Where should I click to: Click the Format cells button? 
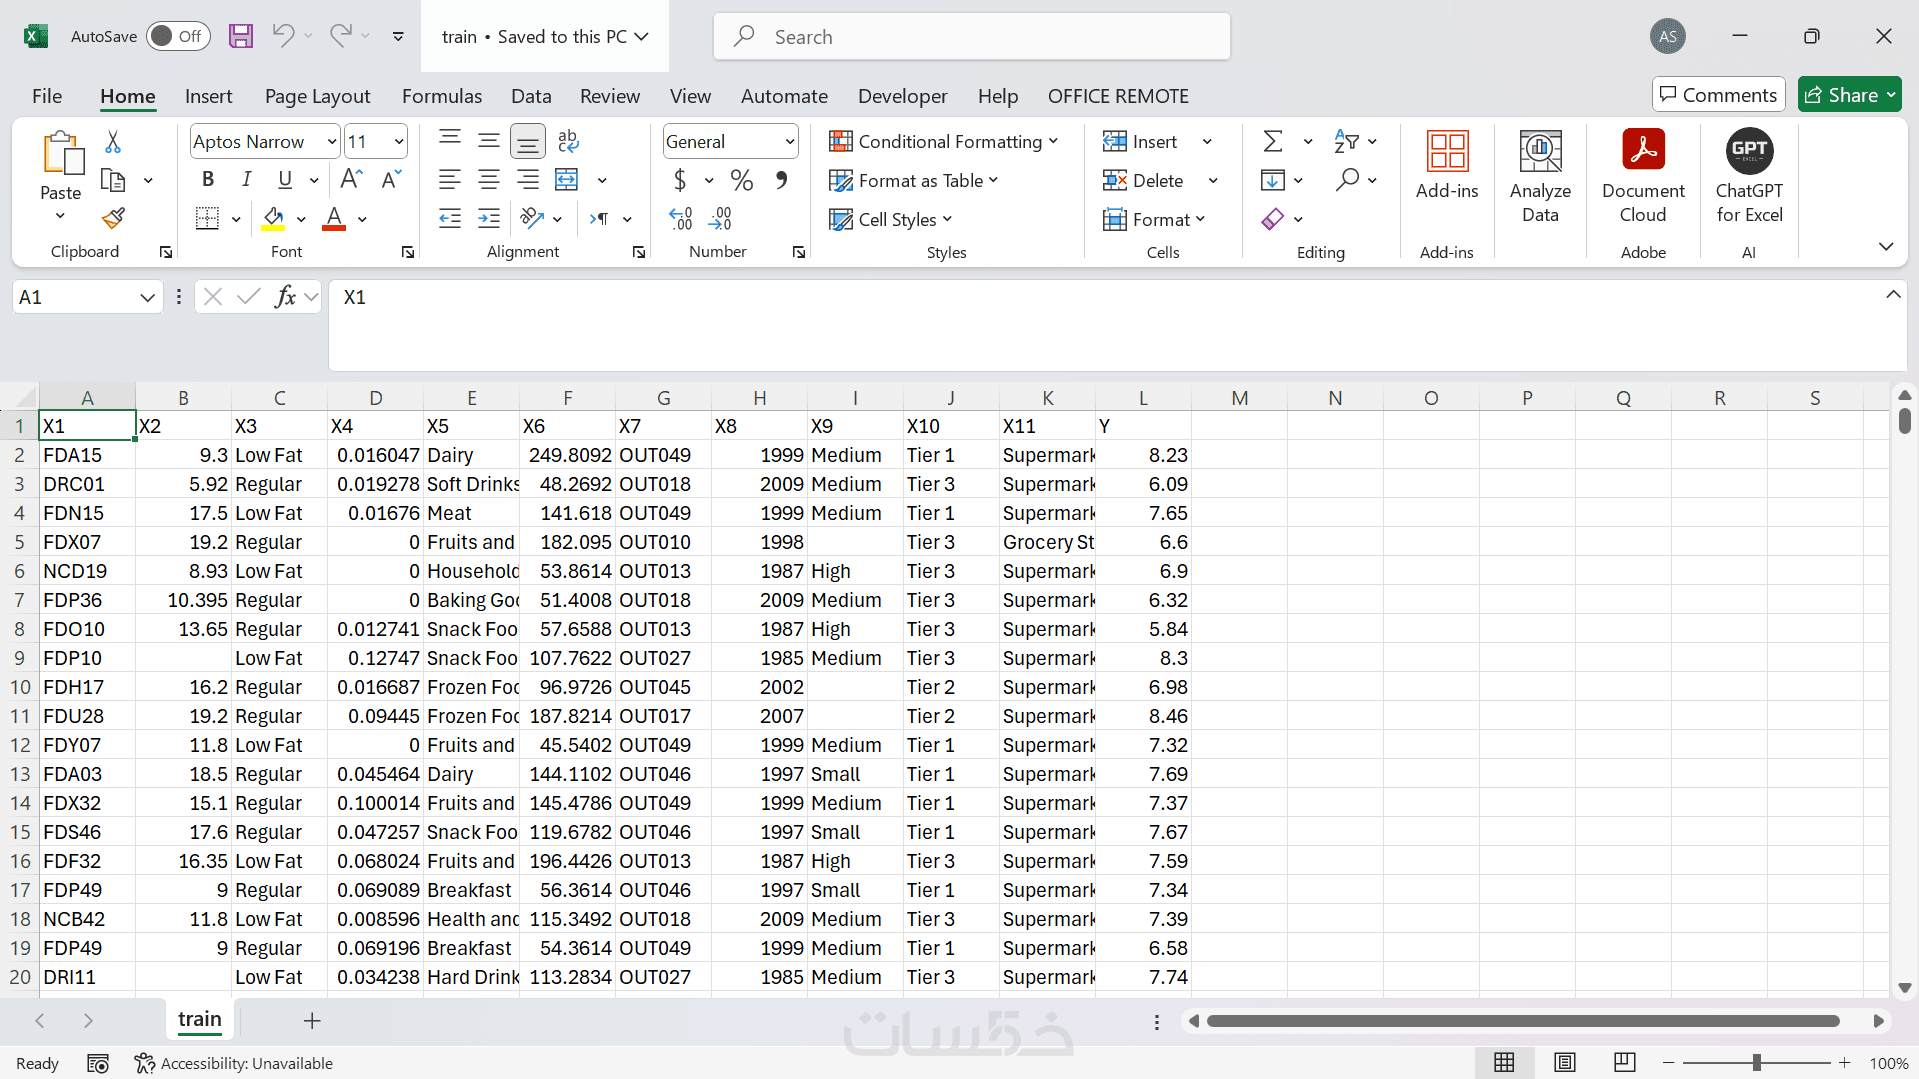click(x=1153, y=219)
